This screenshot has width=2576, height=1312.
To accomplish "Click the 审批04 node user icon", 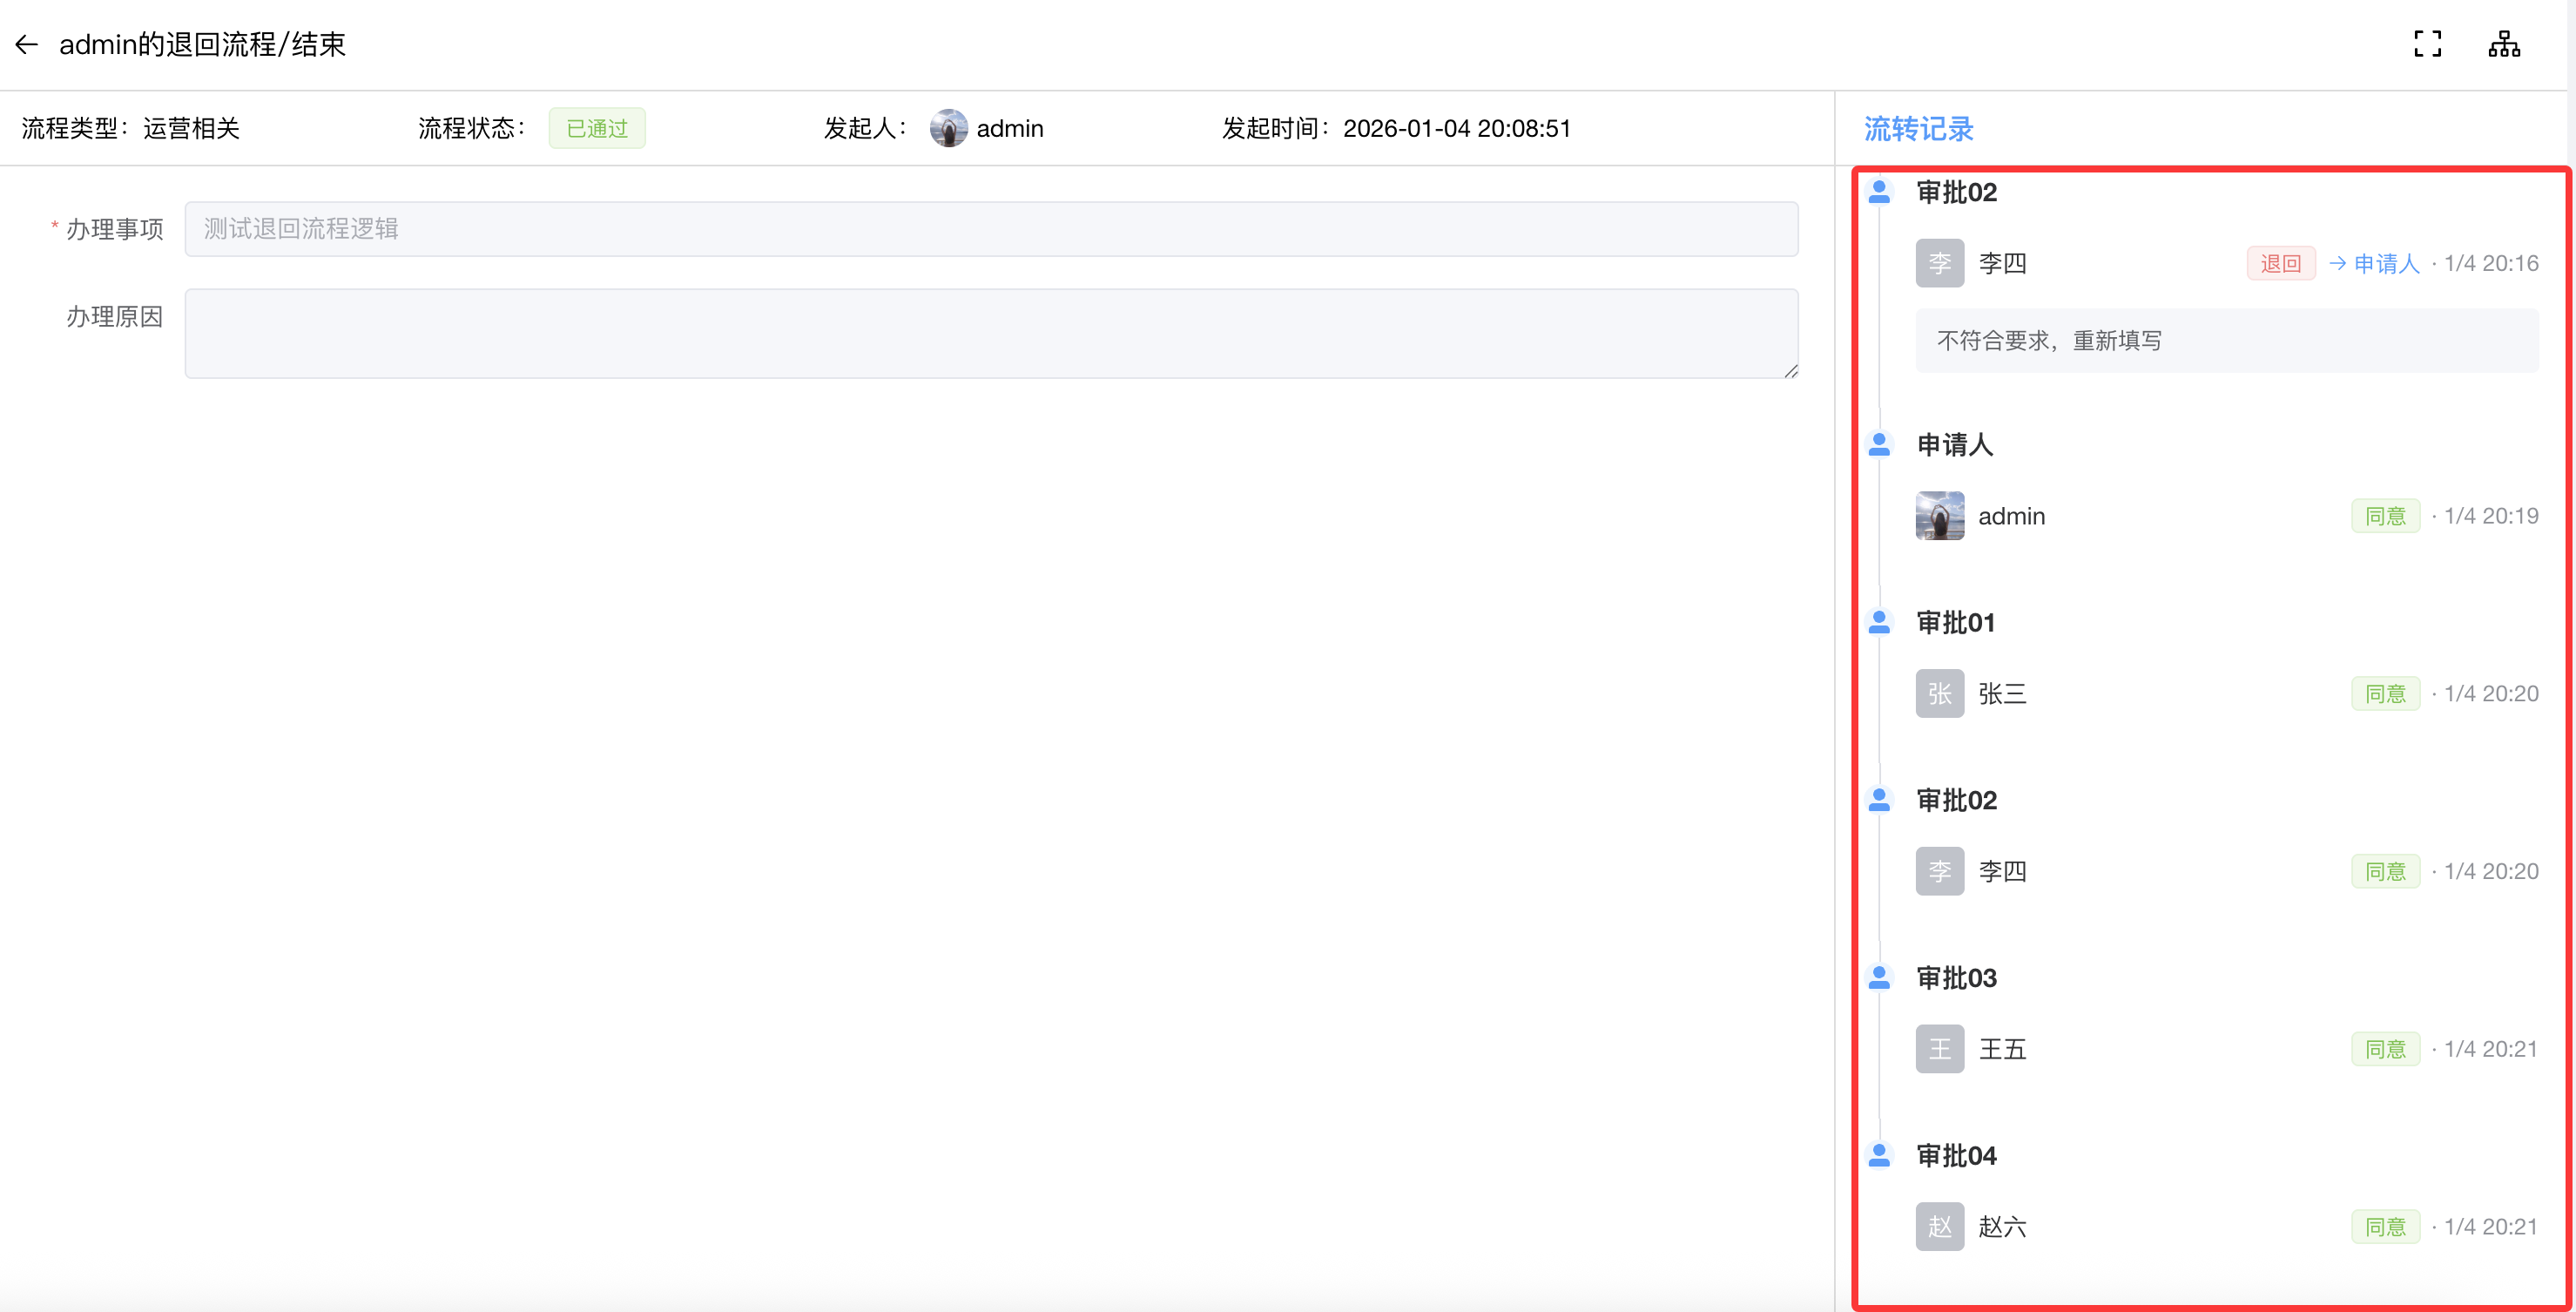I will (x=1879, y=1155).
